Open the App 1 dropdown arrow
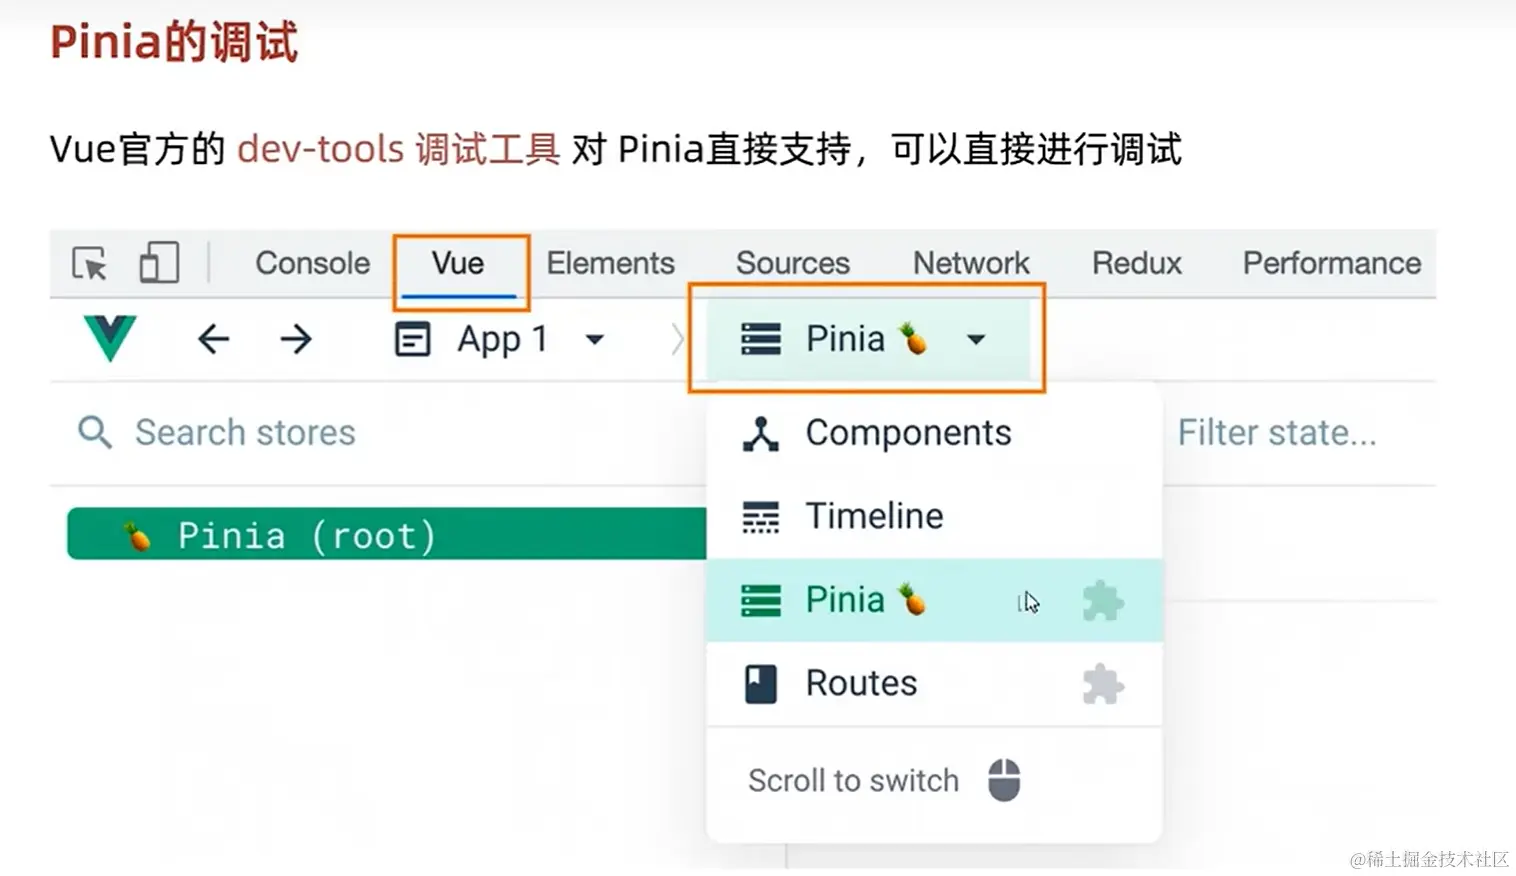Viewport: 1516px width, 876px height. point(595,339)
